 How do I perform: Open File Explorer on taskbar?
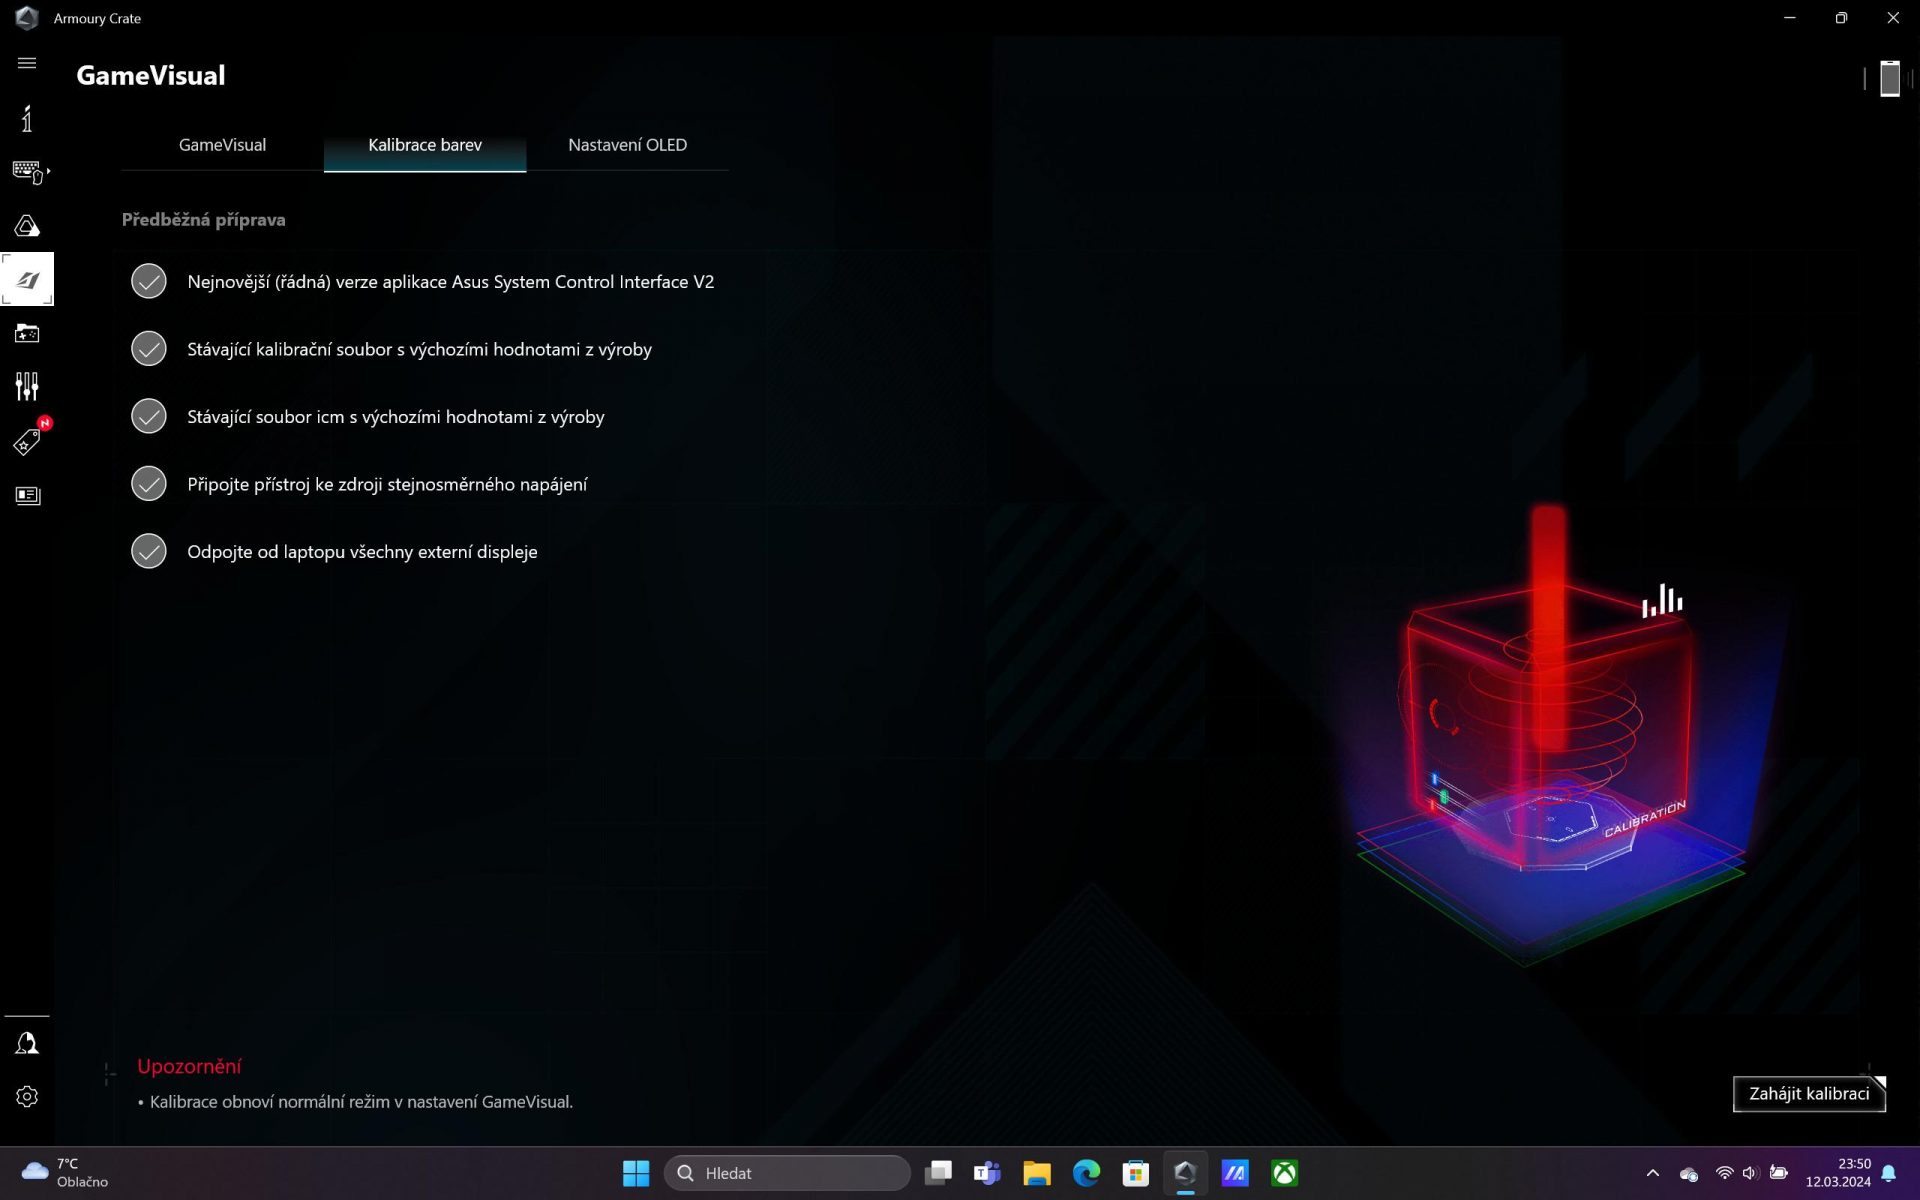1037,1173
